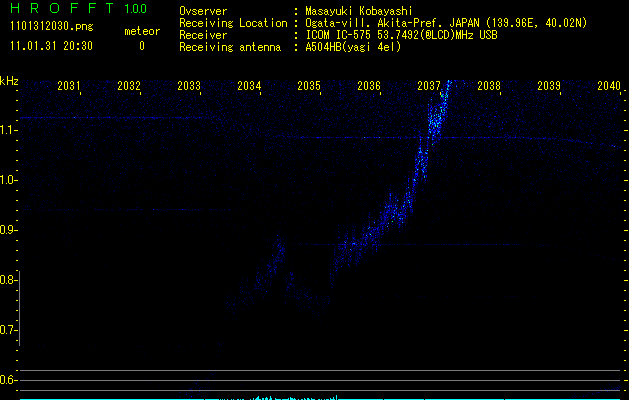
Task: Click the HROFFT 1.0.0 title text
Action: (x=78, y=8)
